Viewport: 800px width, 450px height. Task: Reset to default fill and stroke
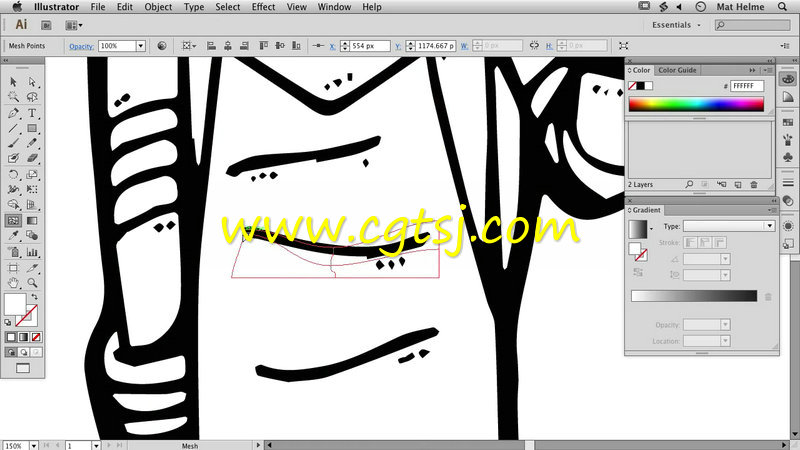(x=8, y=322)
